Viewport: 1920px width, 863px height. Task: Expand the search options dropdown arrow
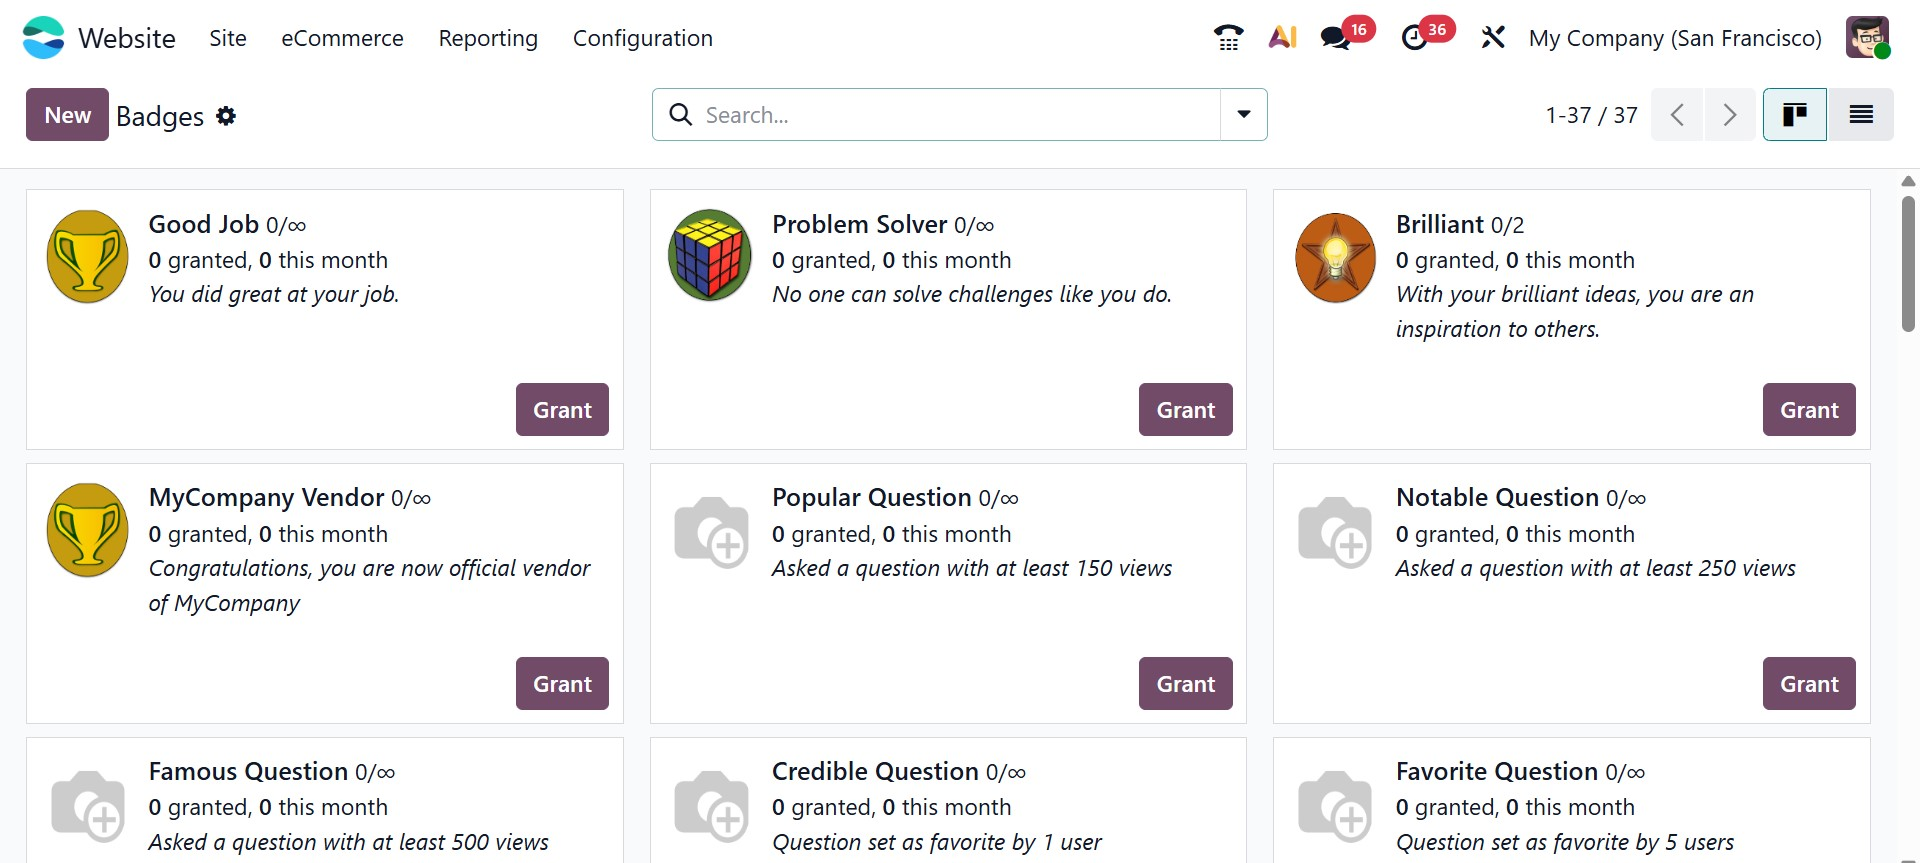click(x=1243, y=115)
